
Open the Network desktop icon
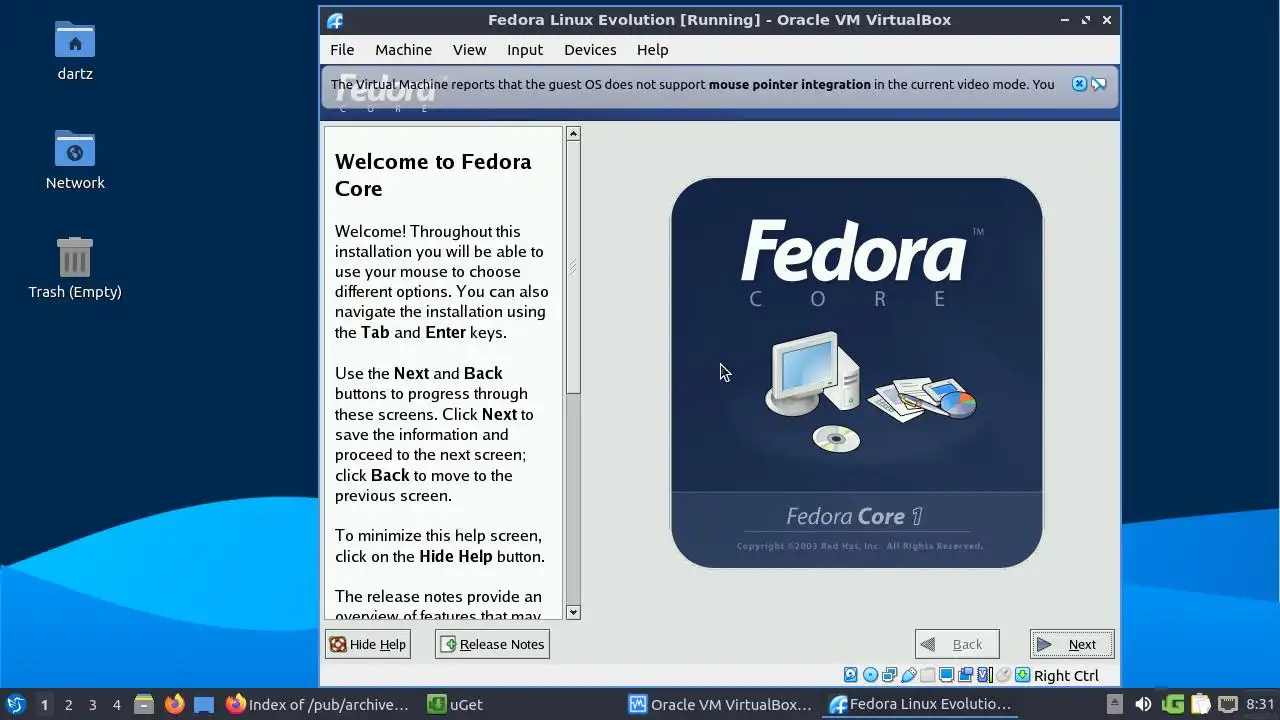pyautogui.click(x=75, y=160)
